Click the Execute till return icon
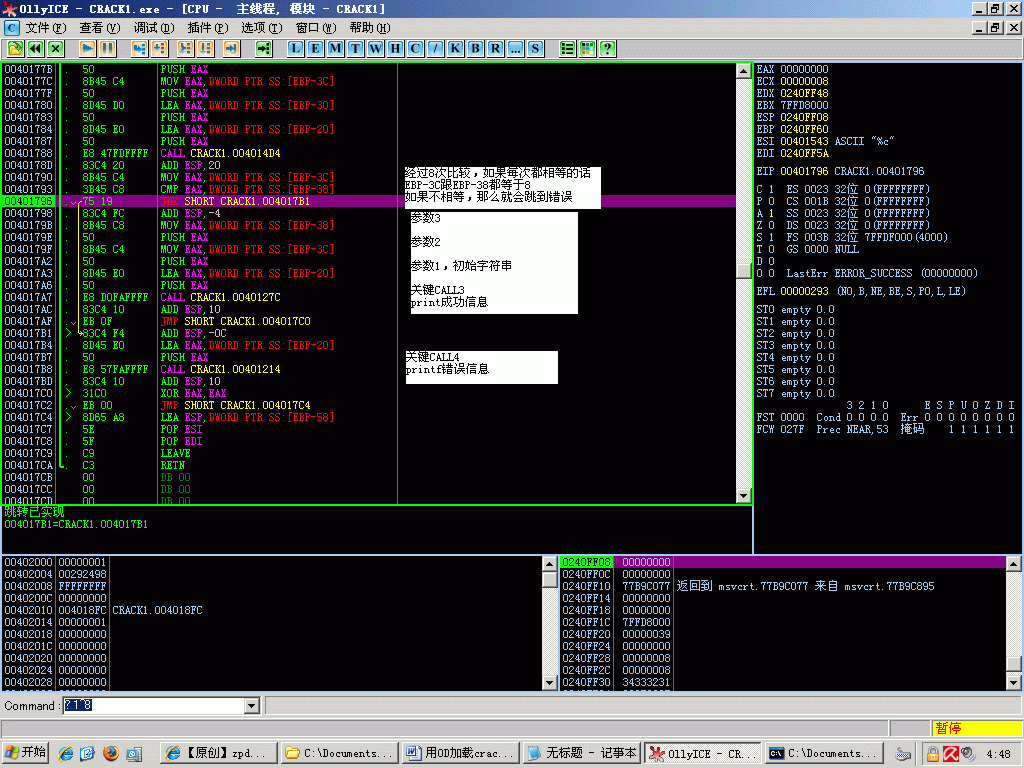Viewport: 1024px width, 768px height. pos(231,48)
